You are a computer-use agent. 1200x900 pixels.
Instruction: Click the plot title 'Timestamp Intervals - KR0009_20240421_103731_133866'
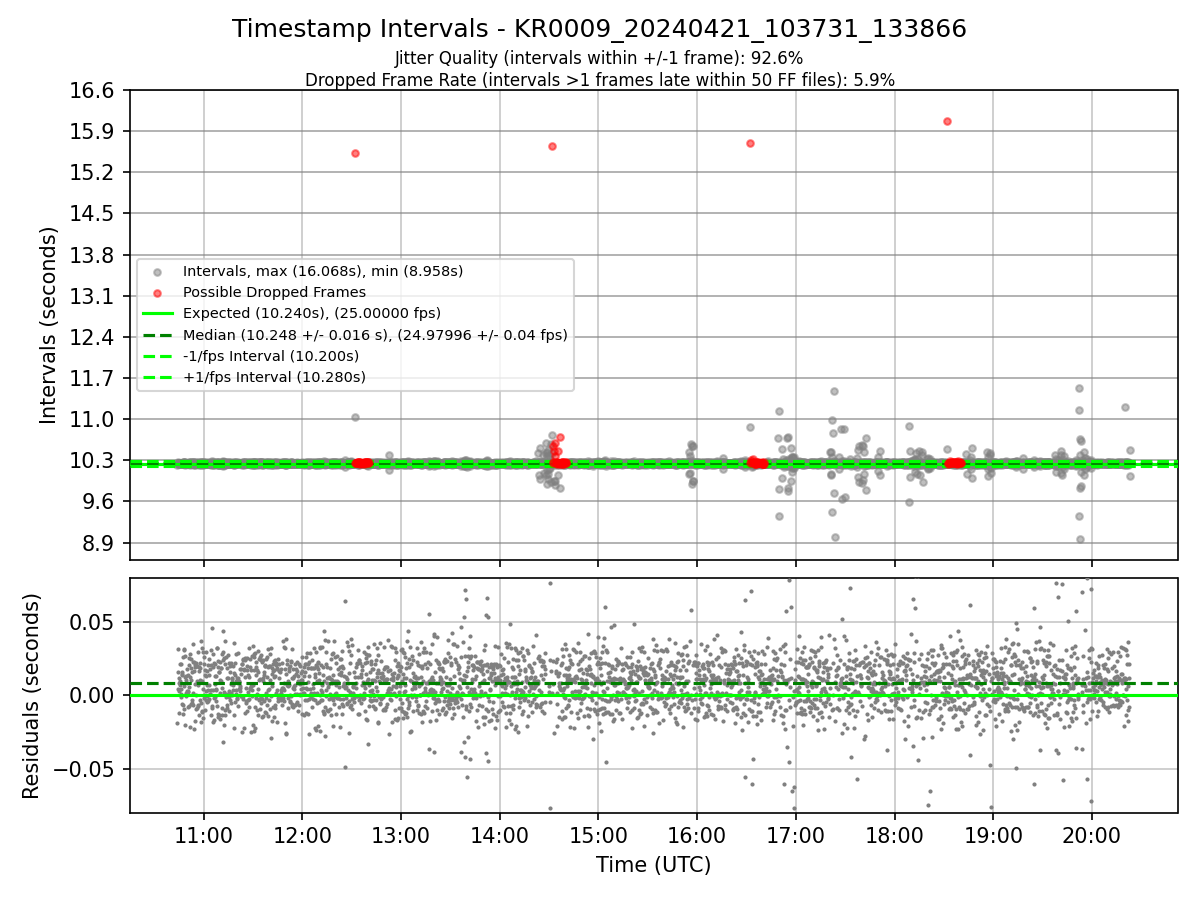[599, 29]
